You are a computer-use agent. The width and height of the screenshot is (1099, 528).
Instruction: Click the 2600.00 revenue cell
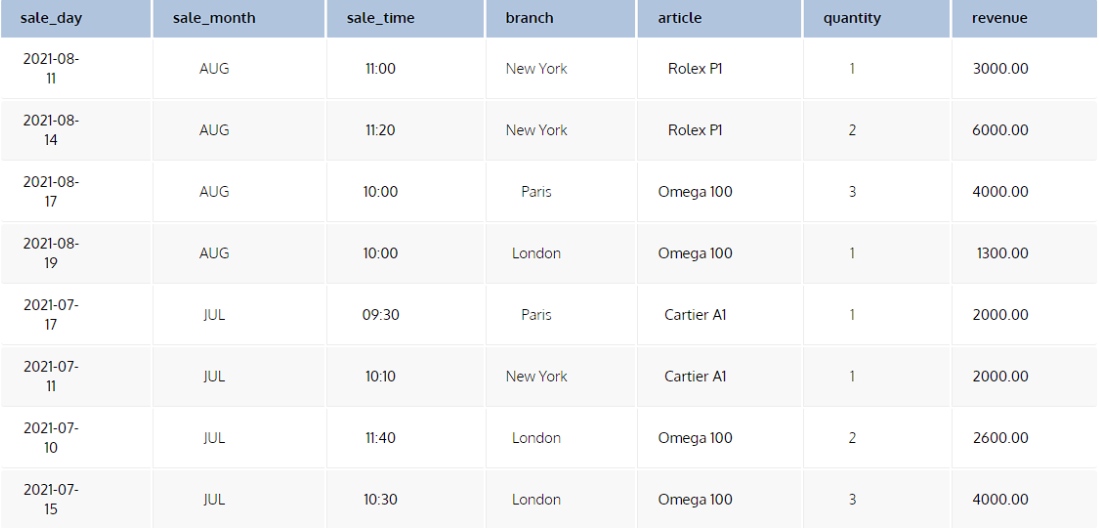tap(1000, 438)
